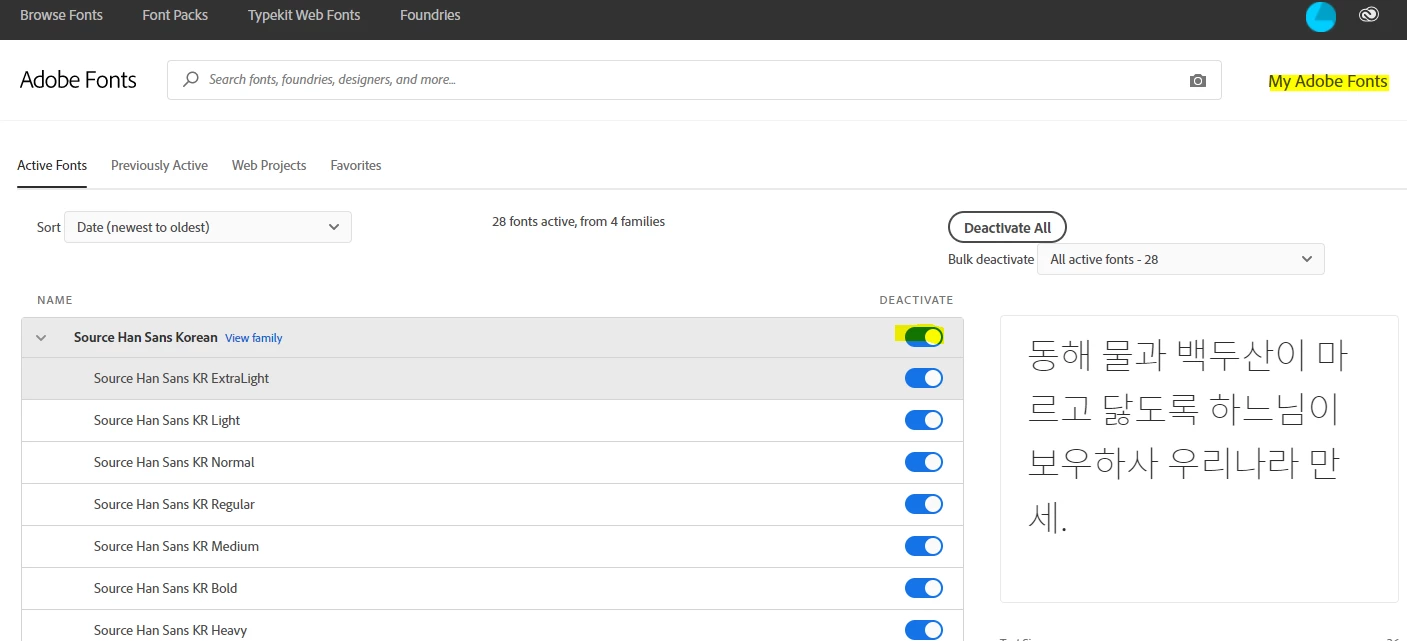
Task: Open the Bulk deactivate dropdown
Action: pos(1181,259)
